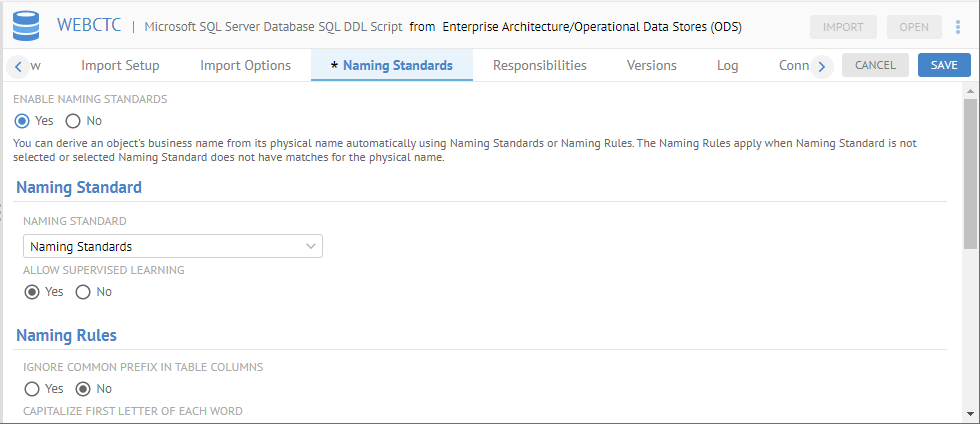Click the WEBCTC database icon

click(x=26, y=27)
